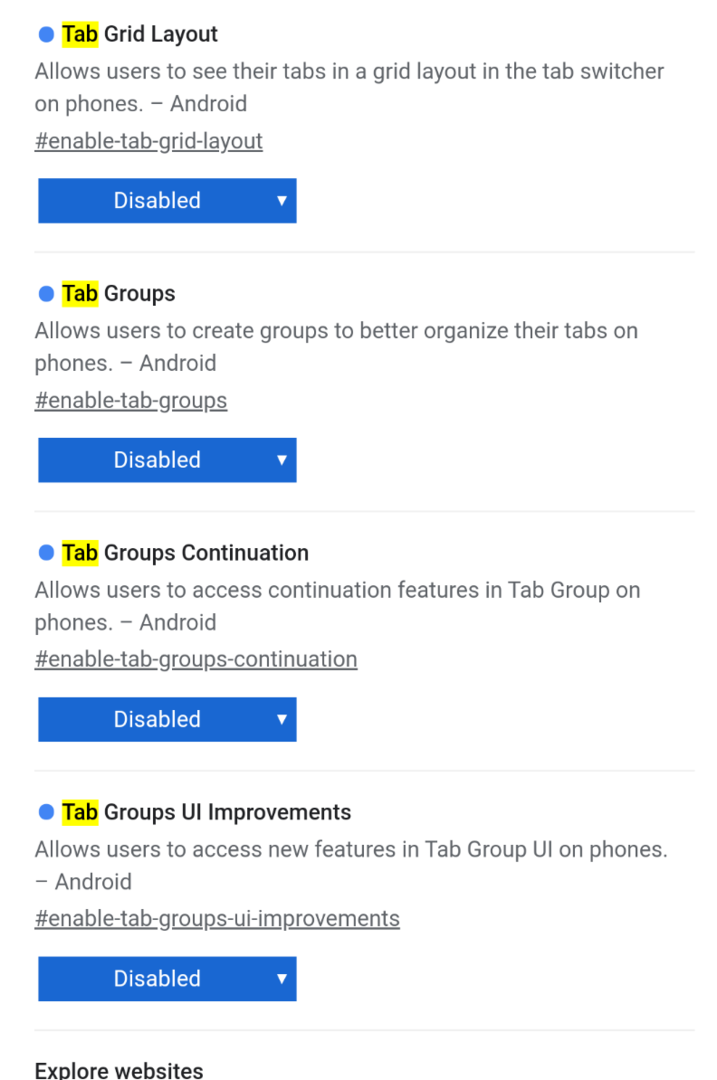Click the Tab Groups Continuation heading

click(185, 553)
